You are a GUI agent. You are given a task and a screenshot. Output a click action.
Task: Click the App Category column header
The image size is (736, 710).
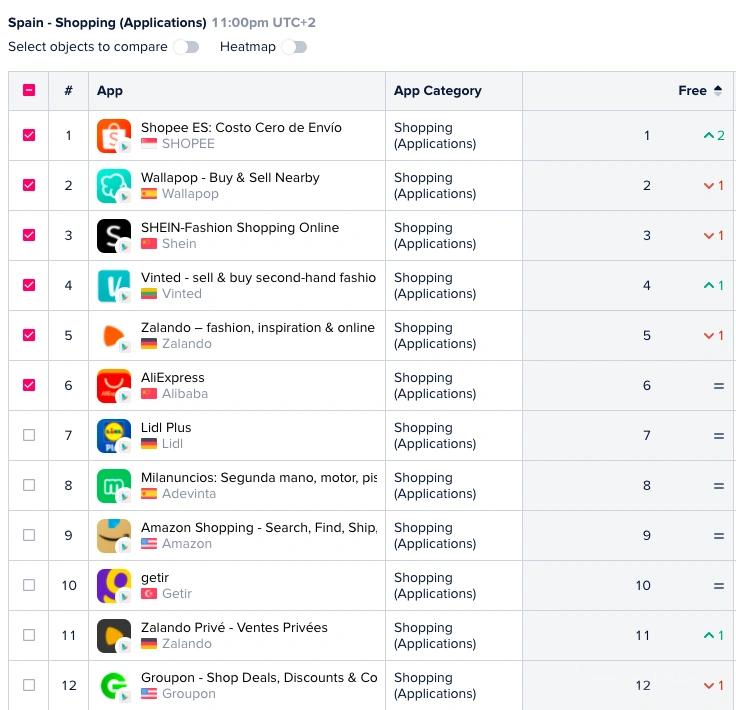pyautogui.click(x=437, y=90)
